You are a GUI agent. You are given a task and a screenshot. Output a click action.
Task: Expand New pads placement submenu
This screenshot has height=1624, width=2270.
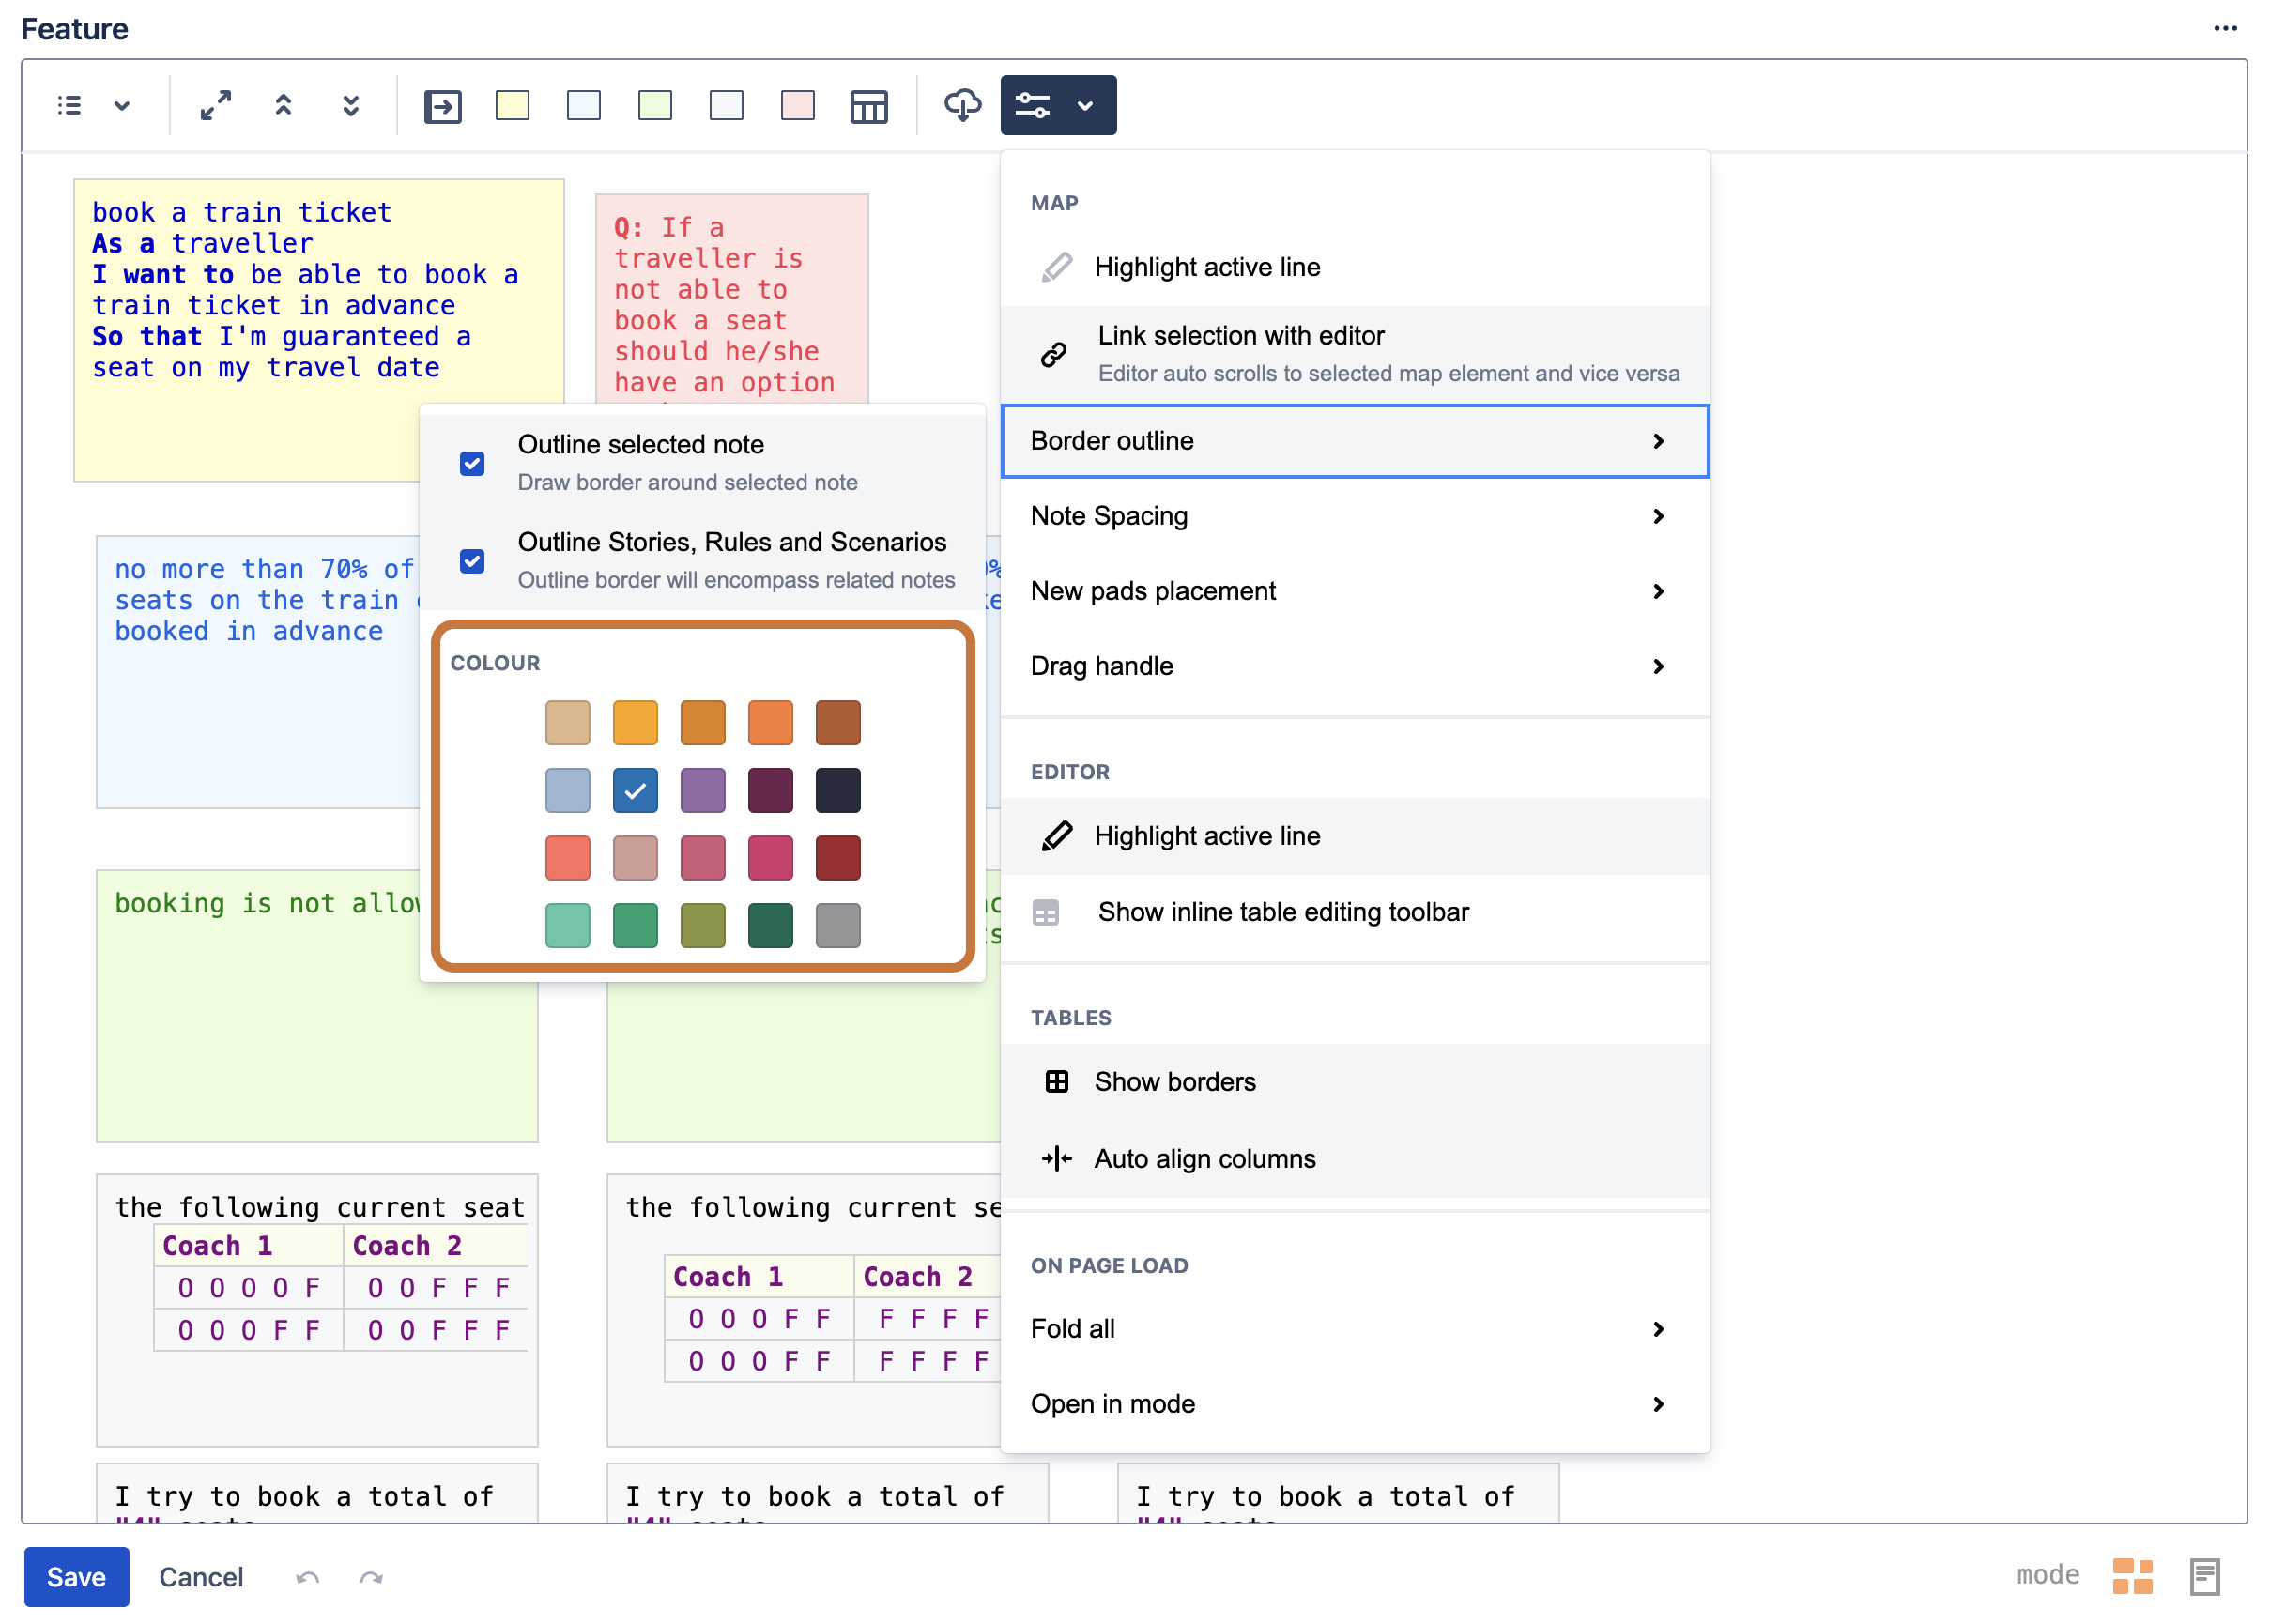point(1355,591)
